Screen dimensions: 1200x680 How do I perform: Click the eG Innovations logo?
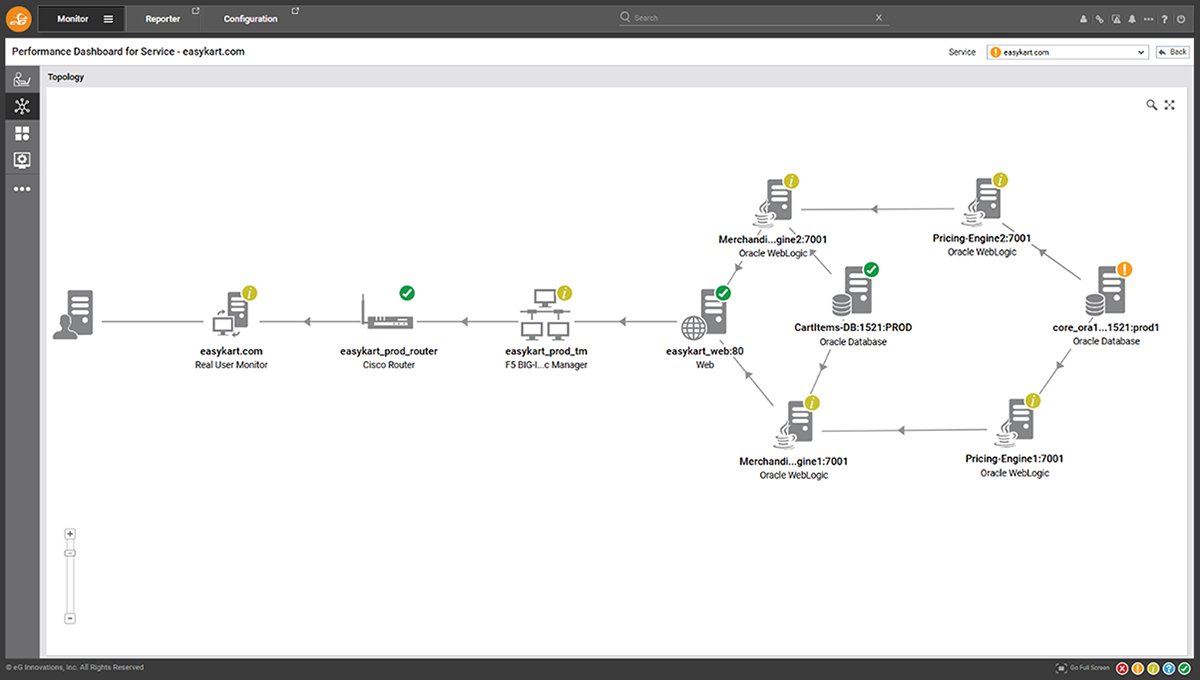20,18
